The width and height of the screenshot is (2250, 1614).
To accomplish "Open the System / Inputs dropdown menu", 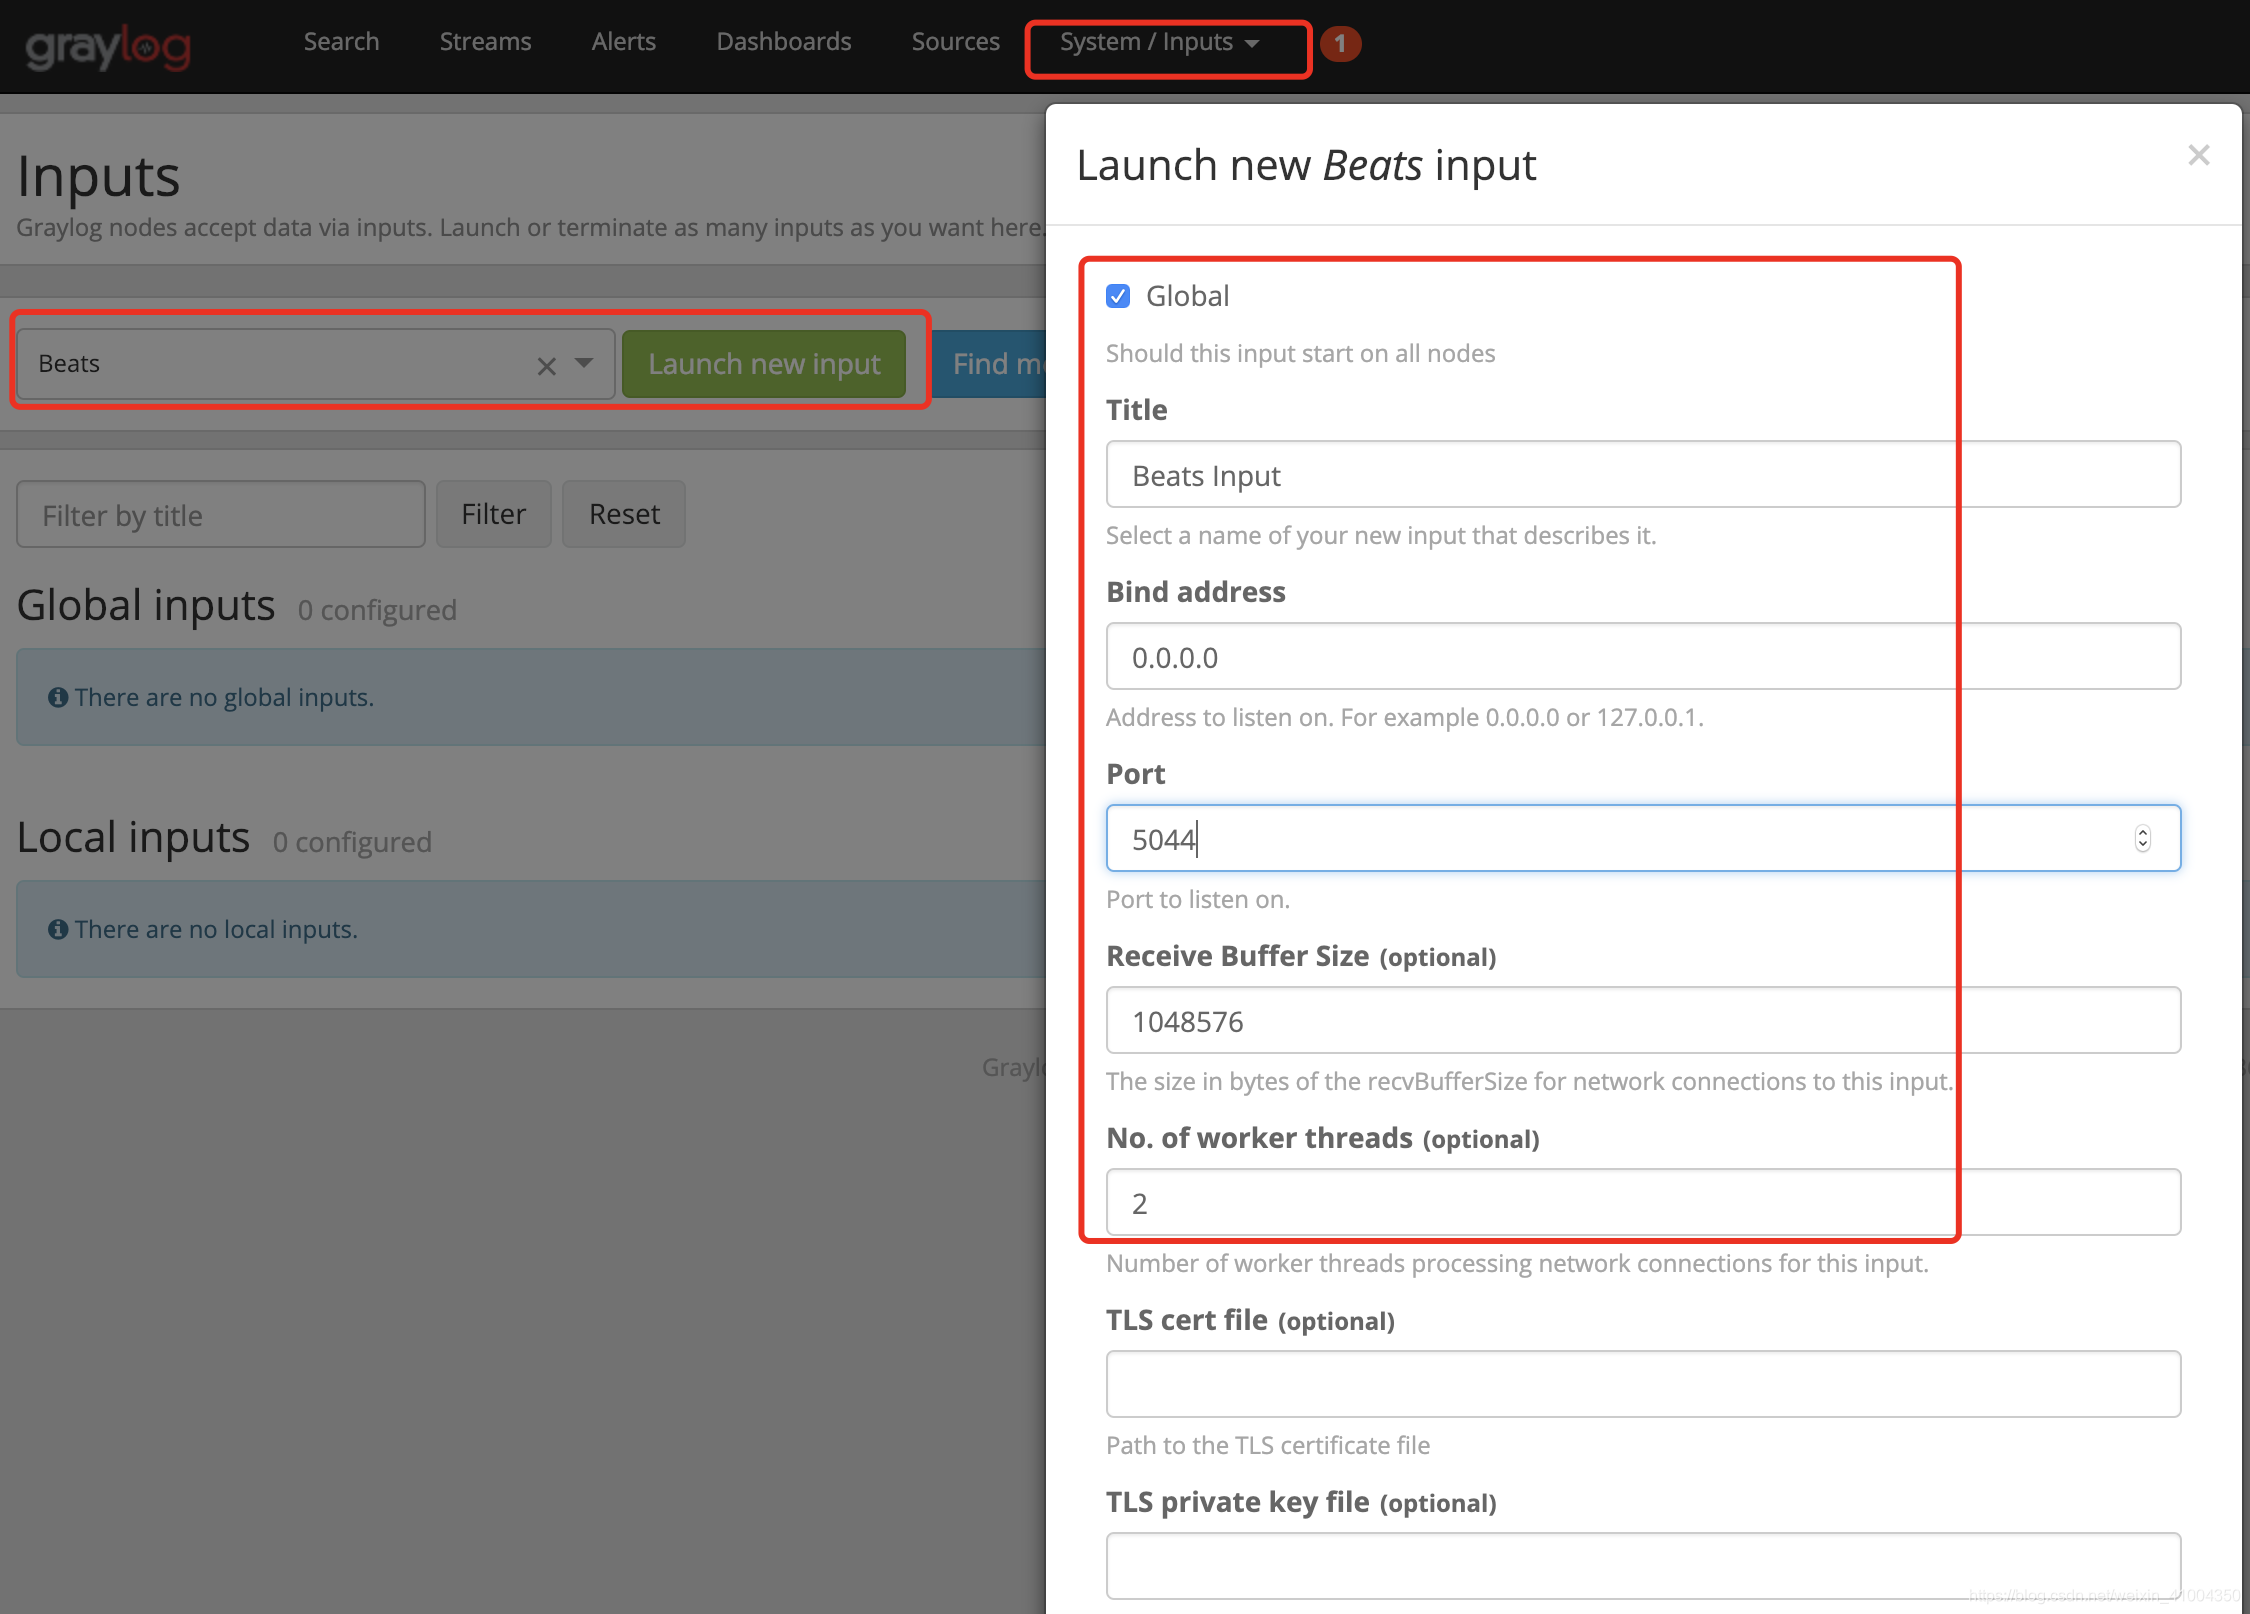I will [x=1160, y=42].
